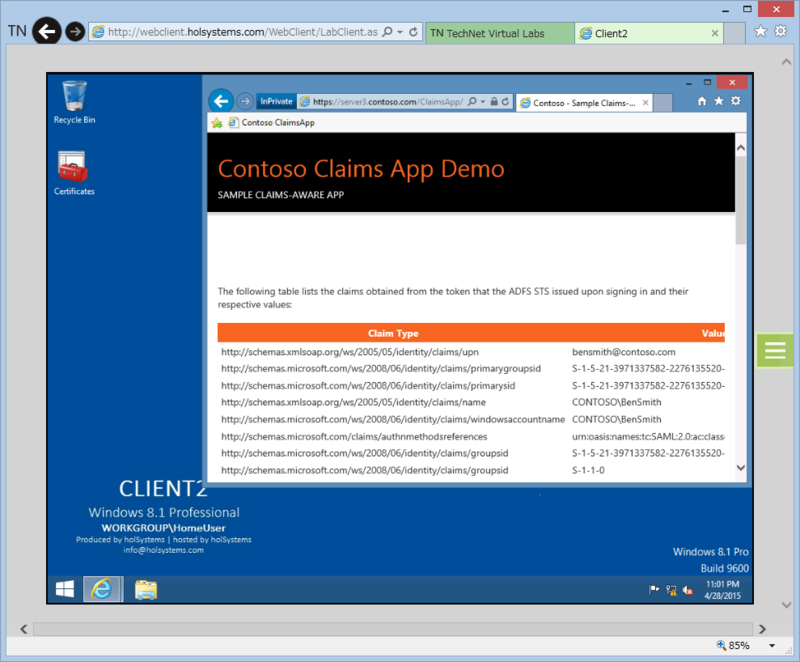800x662 pixels.
Task: Click the 85% zoom level button
Action: click(734, 645)
